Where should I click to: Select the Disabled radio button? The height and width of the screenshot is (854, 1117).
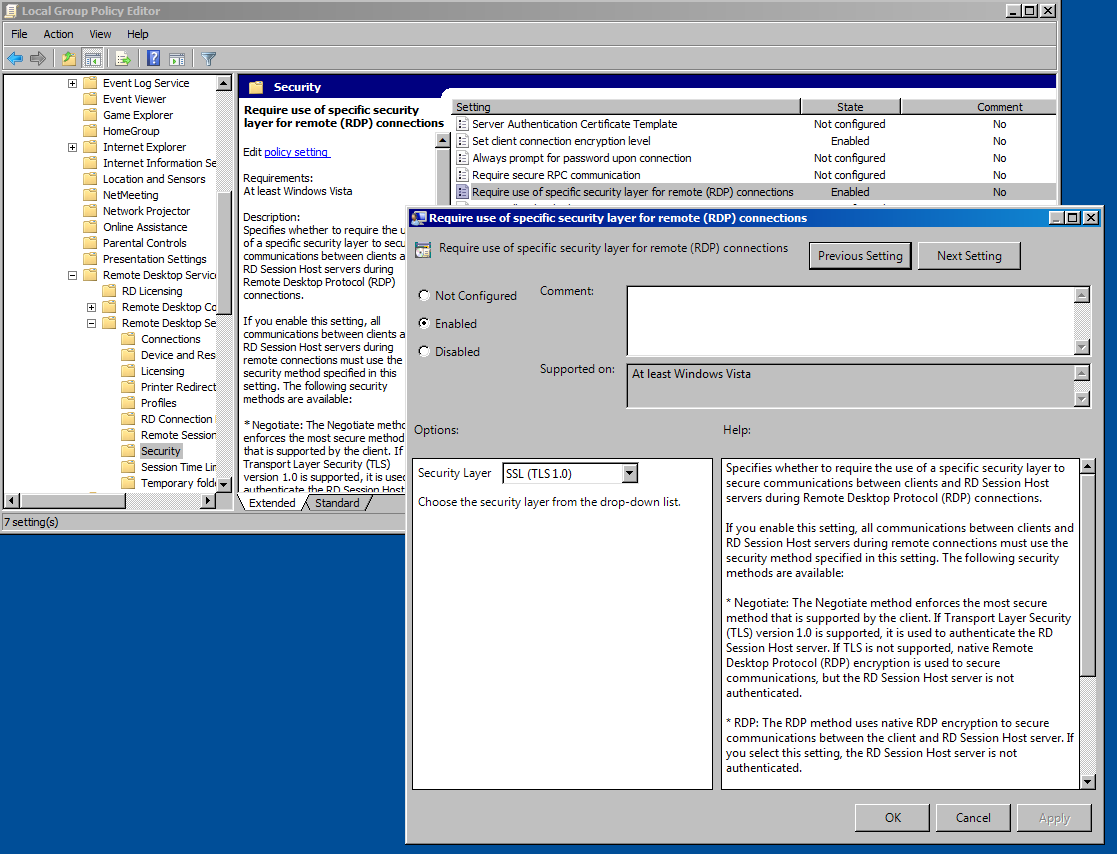pyautogui.click(x=424, y=351)
